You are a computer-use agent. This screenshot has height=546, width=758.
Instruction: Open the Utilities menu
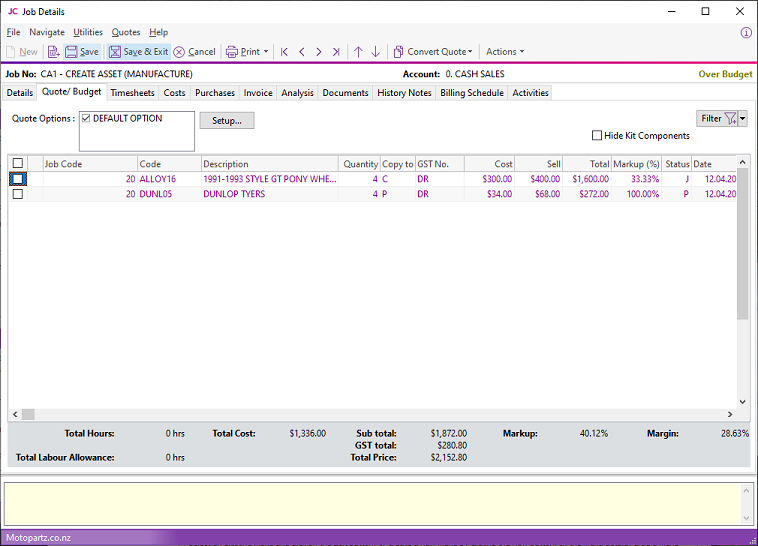pyautogui.click(x=88, y=32)
